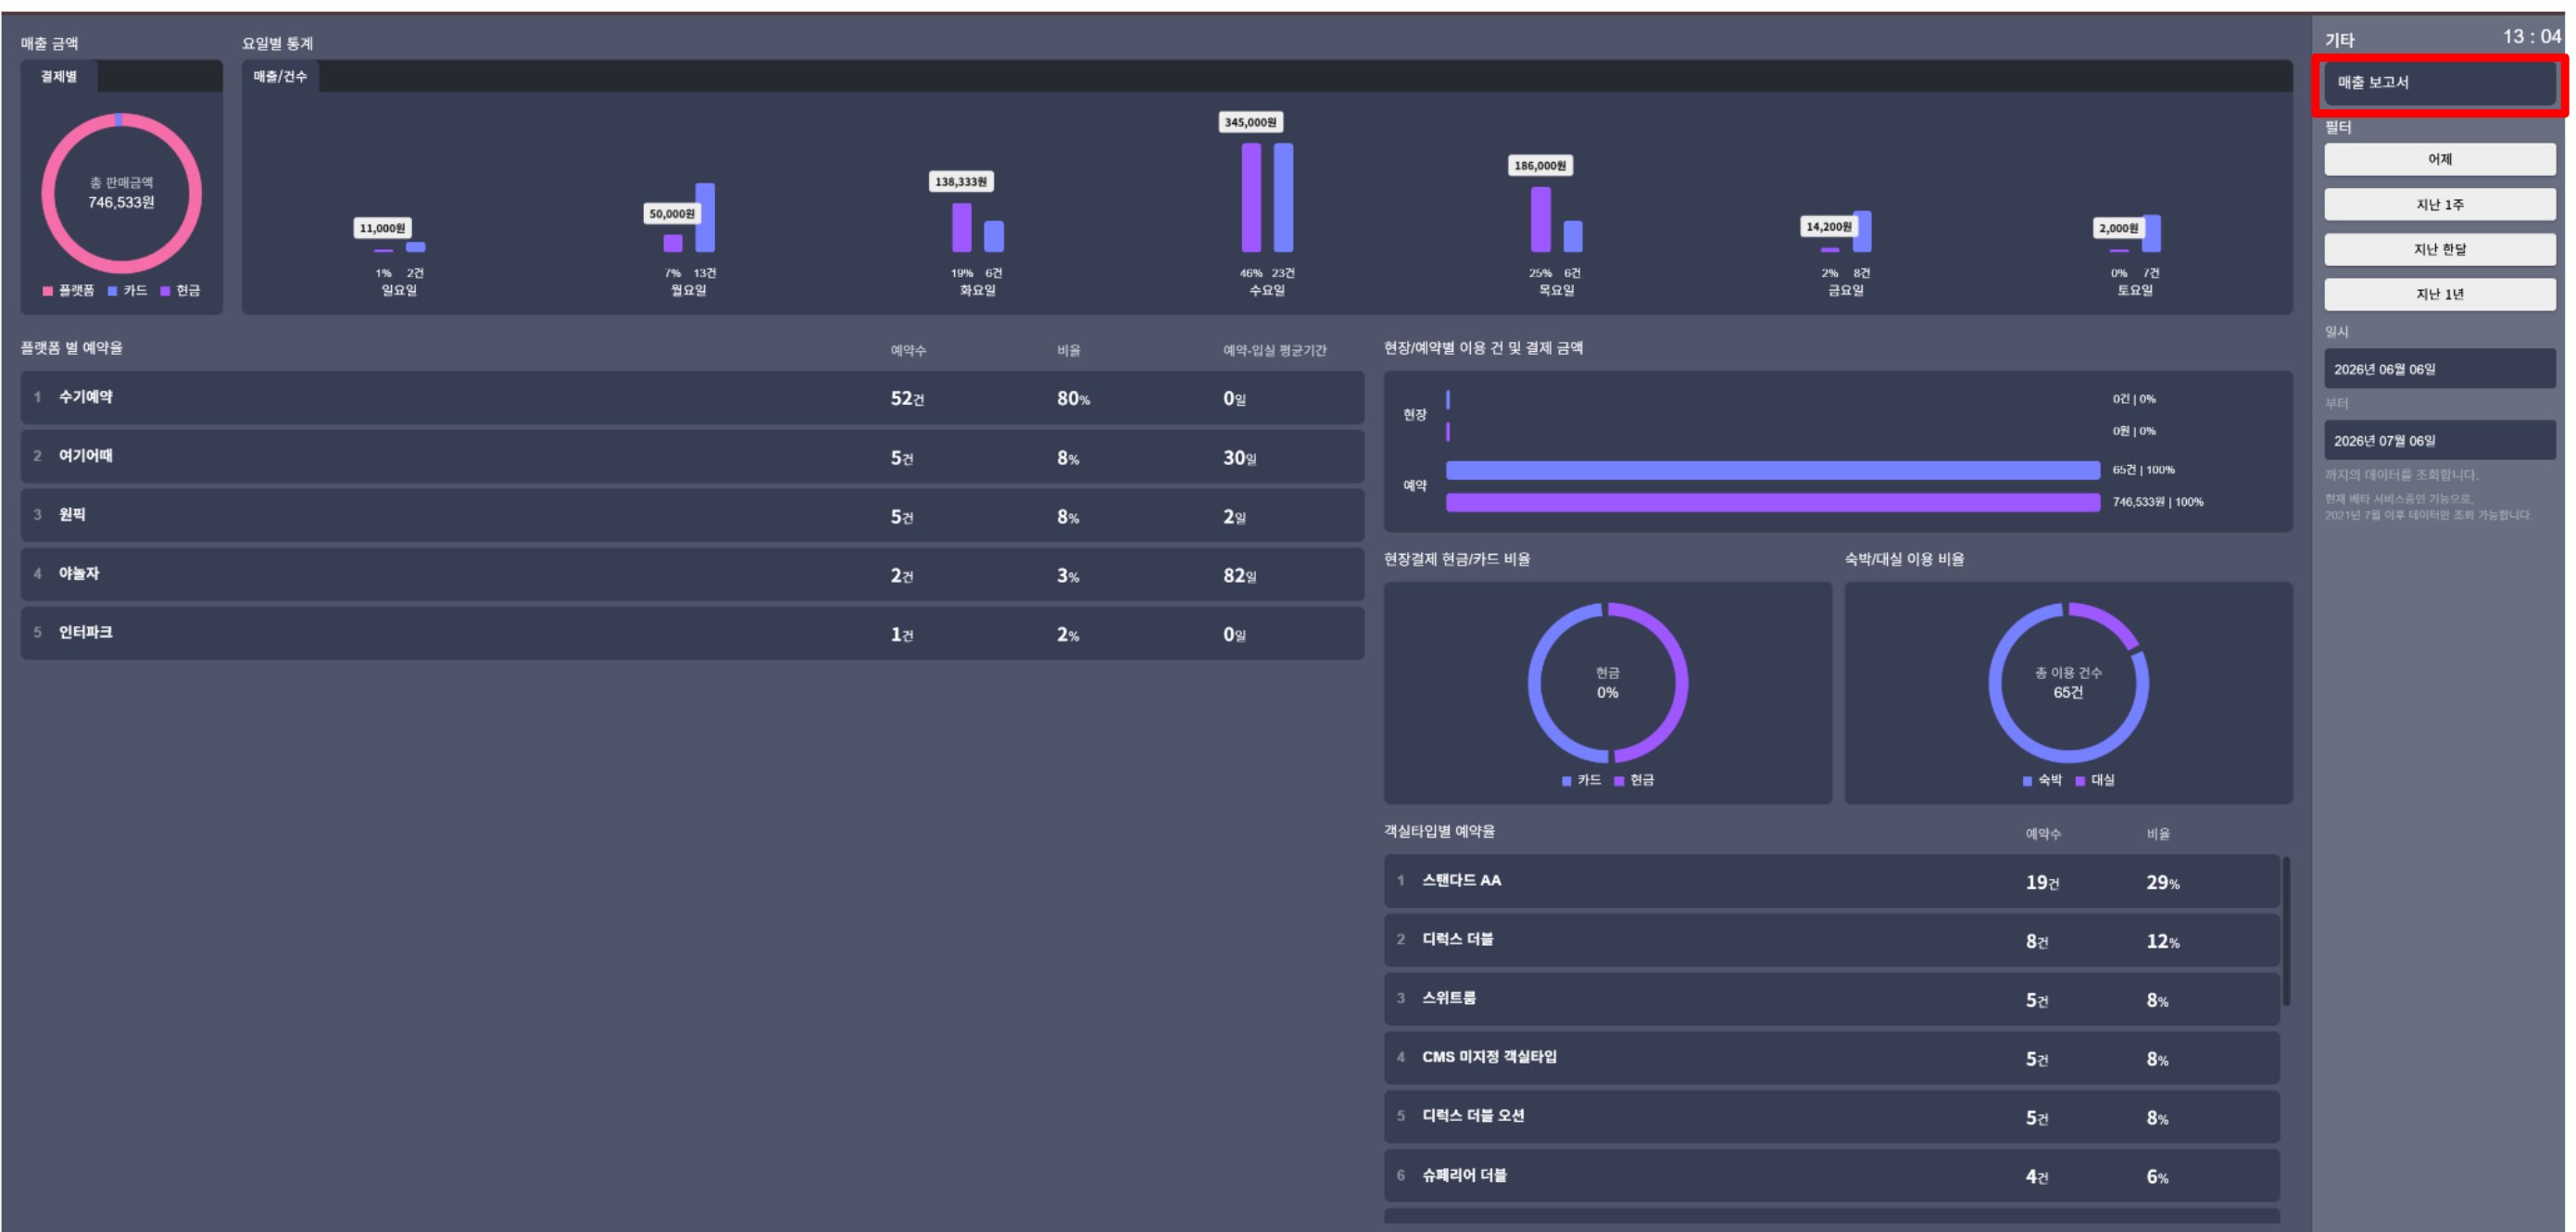Screen dimensions: 2576x1232
Task: Click the 11,000원 label above 일요일 bars
Action: point(383,228)
